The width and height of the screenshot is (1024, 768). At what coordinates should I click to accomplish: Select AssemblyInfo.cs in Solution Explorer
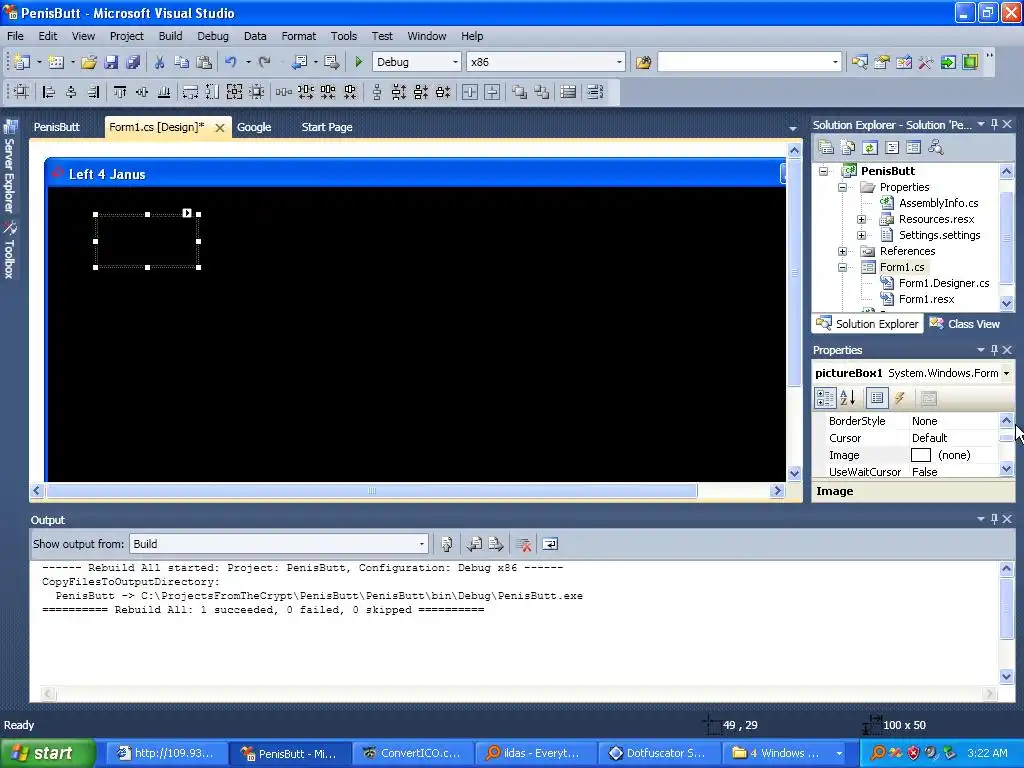pyautogui.click(x=938, y=203)
